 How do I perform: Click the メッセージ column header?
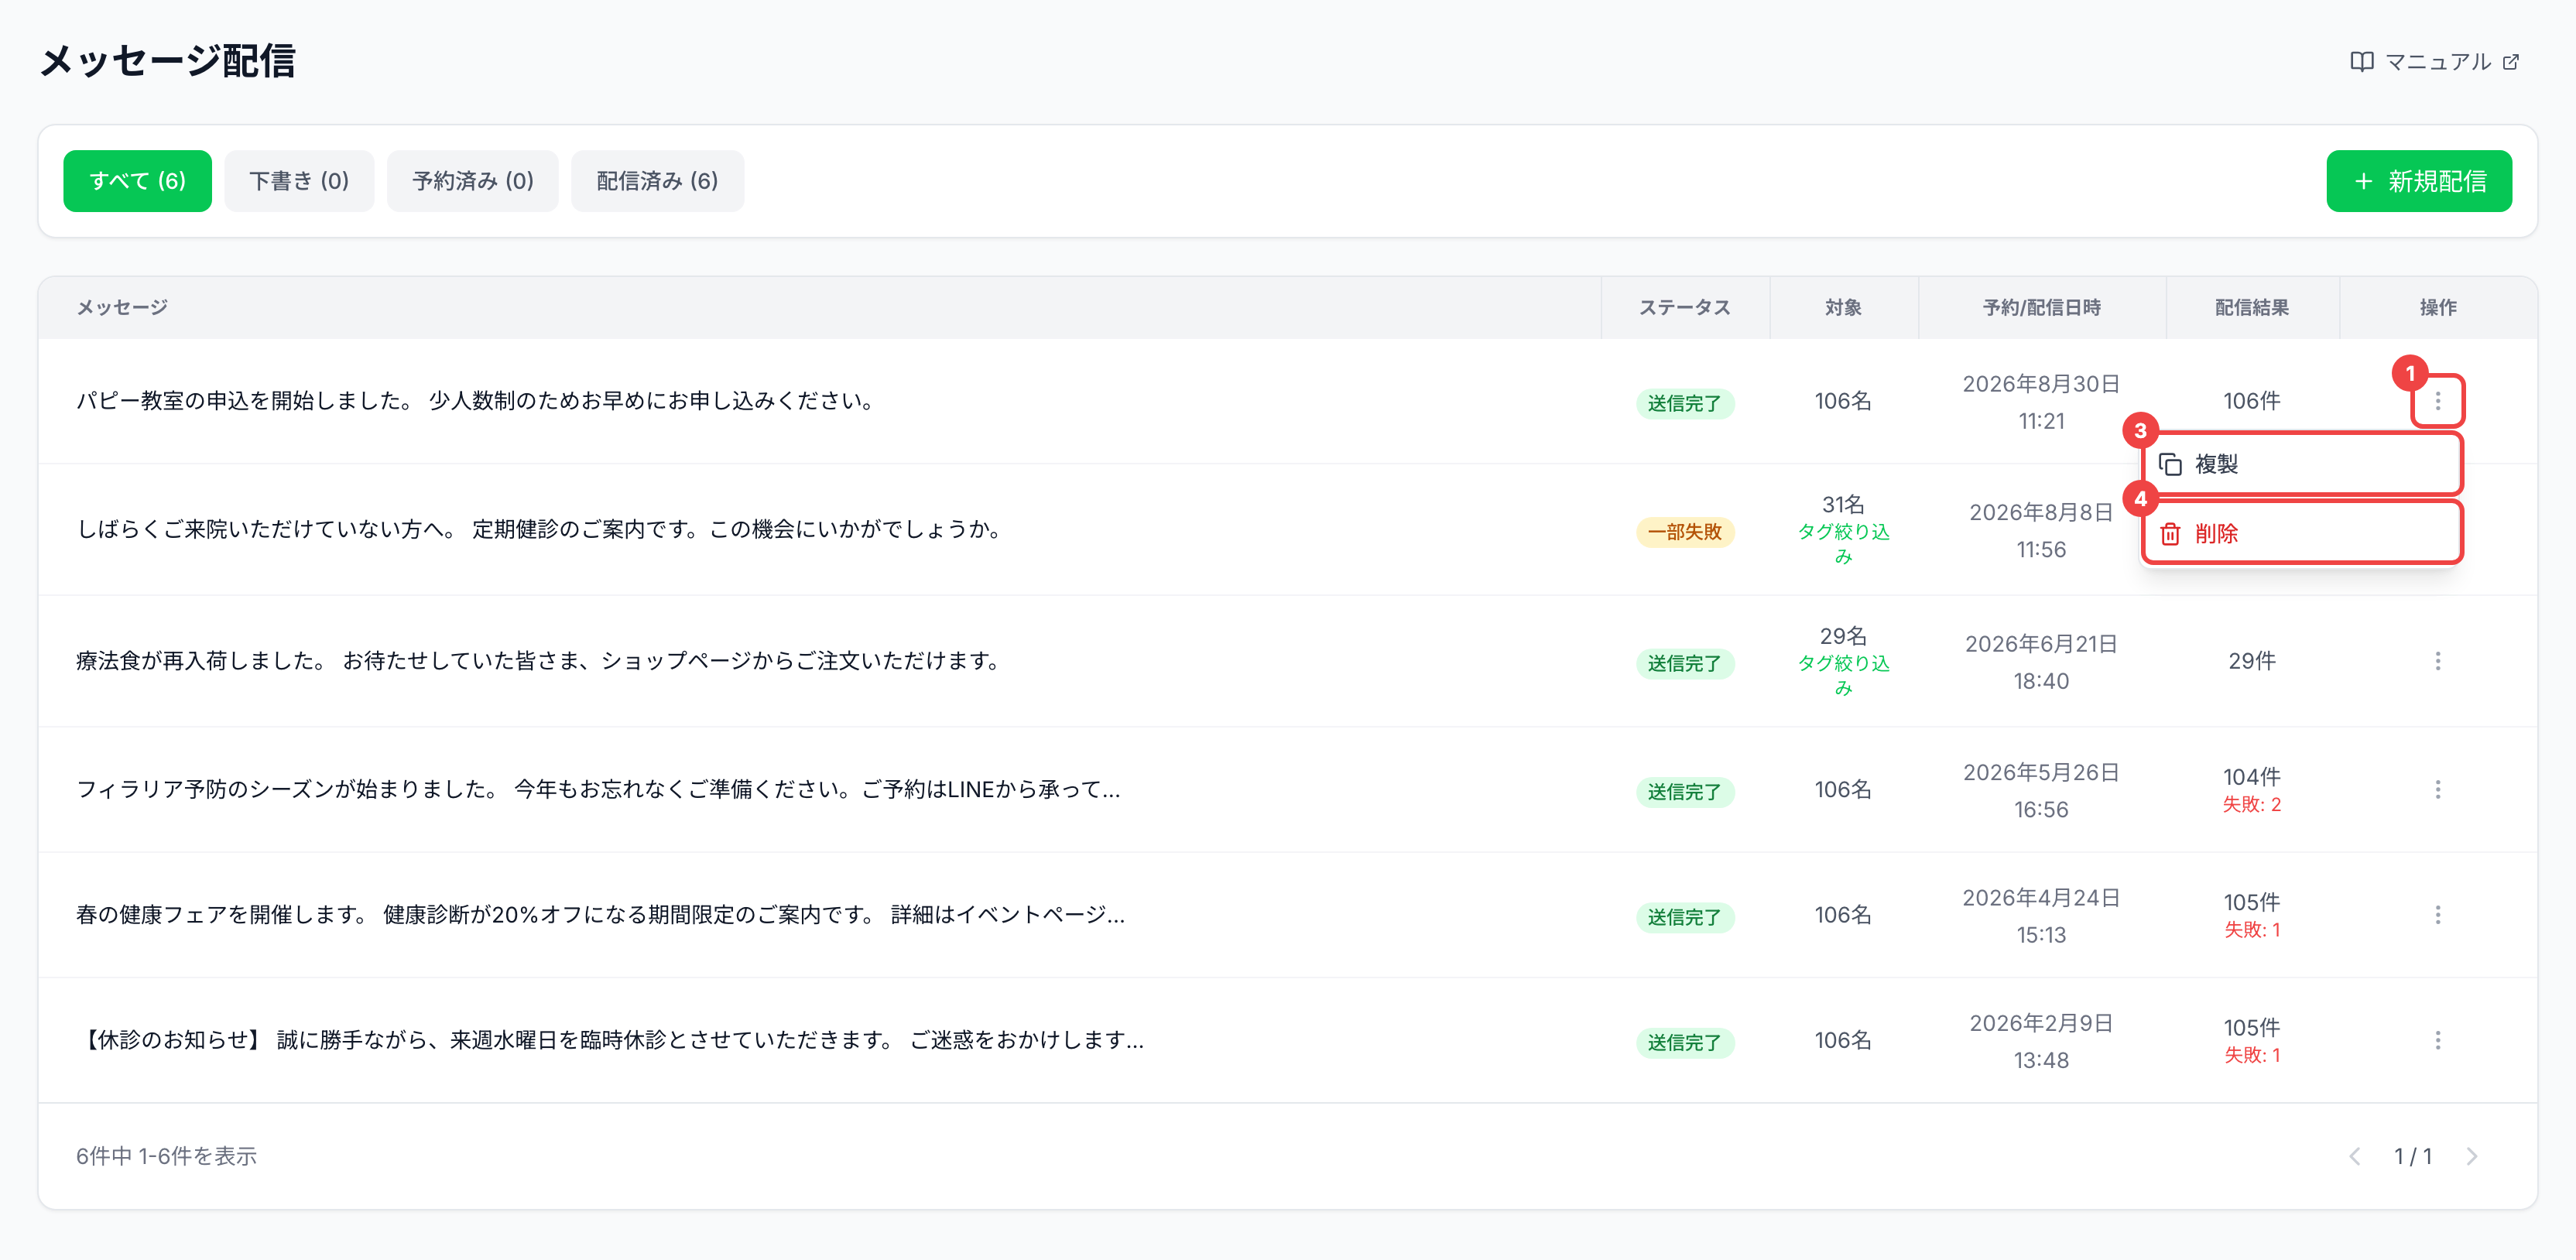[x=121, y=308]
